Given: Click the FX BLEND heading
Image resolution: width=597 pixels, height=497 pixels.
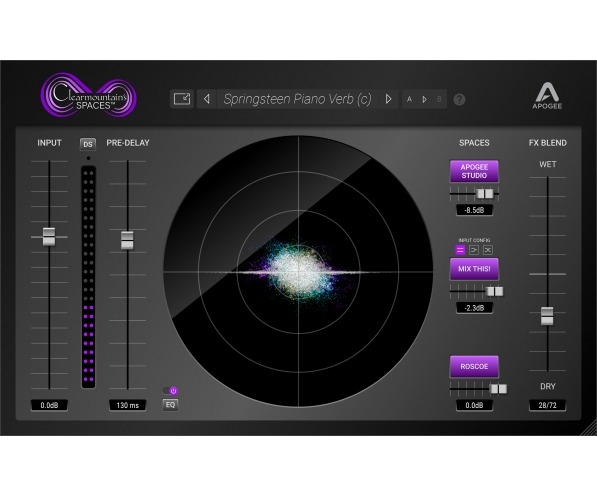Looking at the screenshot, I should point(548,143).
